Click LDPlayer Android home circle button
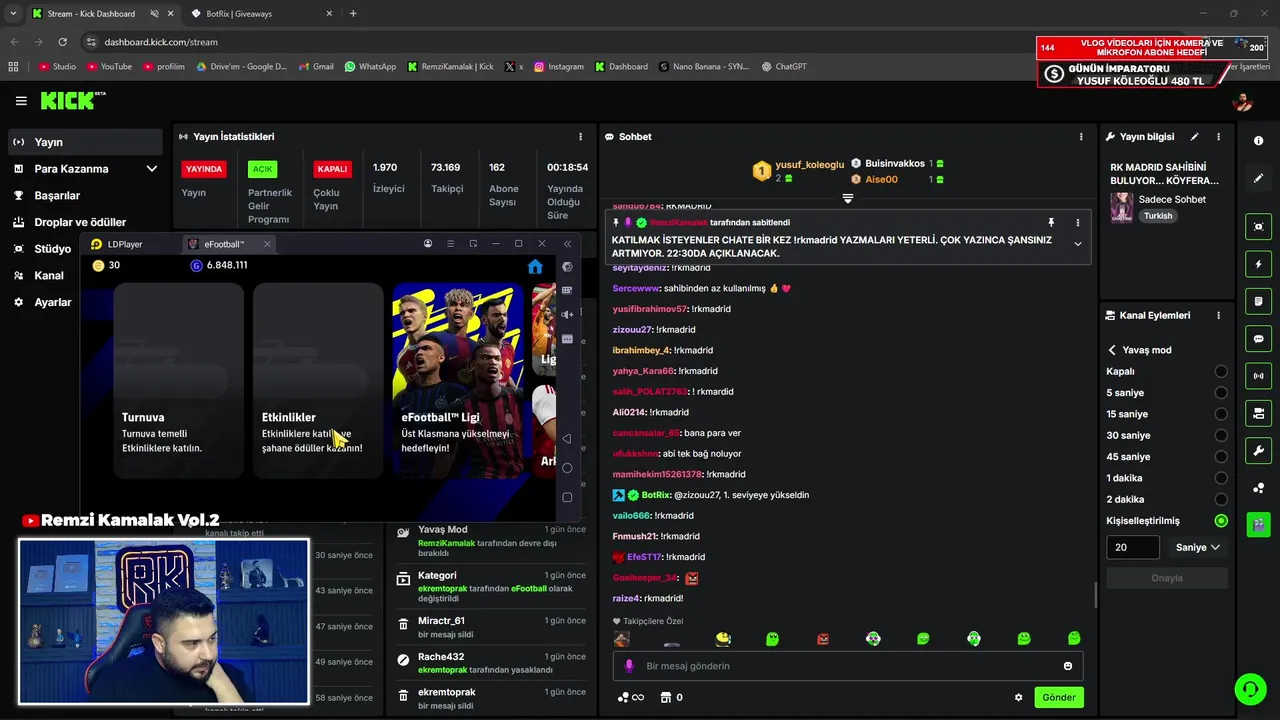 (x=567, y=468)
